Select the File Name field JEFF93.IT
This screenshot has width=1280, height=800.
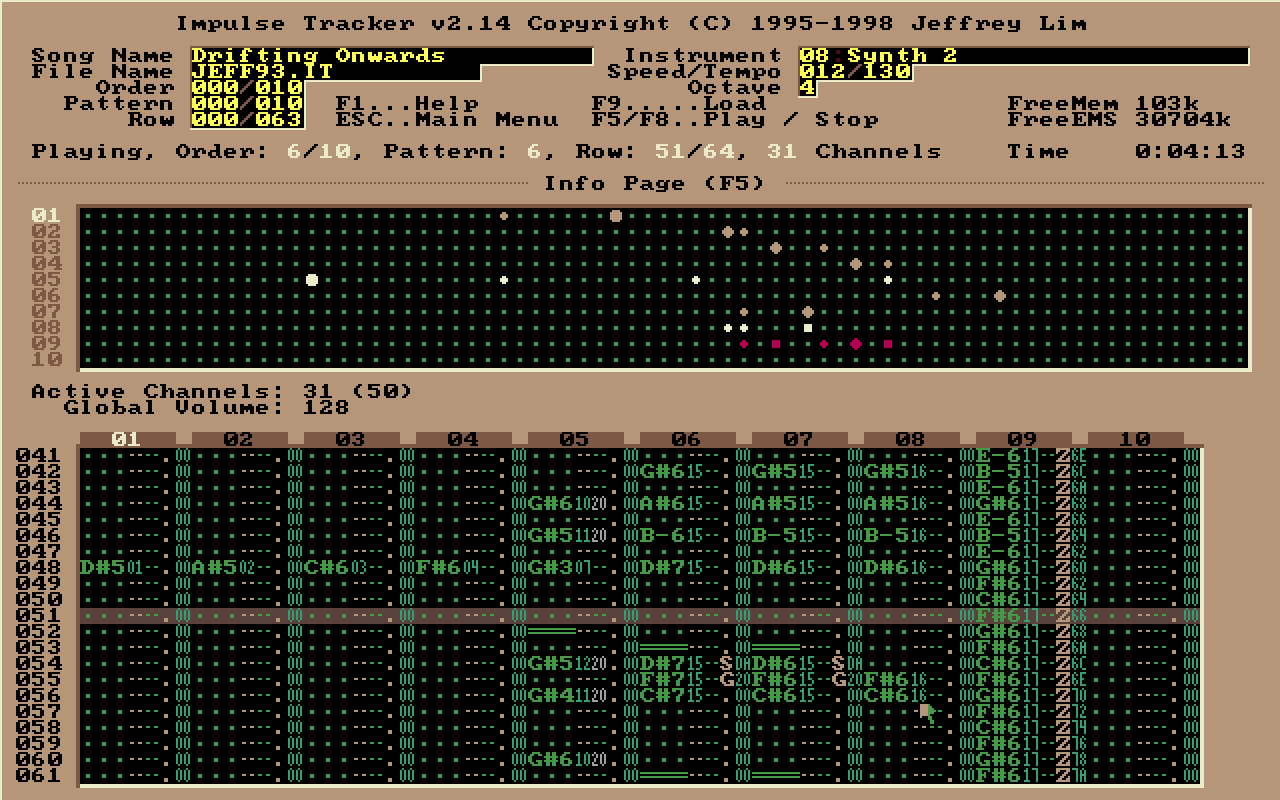[336, 72]
